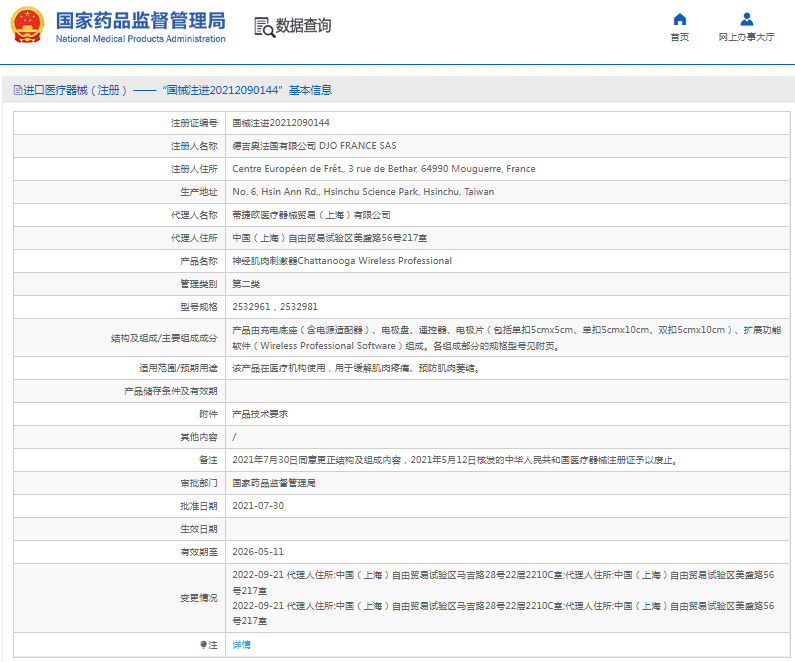Click the expiry date 2026-05-11
795x662 pixels.
point(258,552)
